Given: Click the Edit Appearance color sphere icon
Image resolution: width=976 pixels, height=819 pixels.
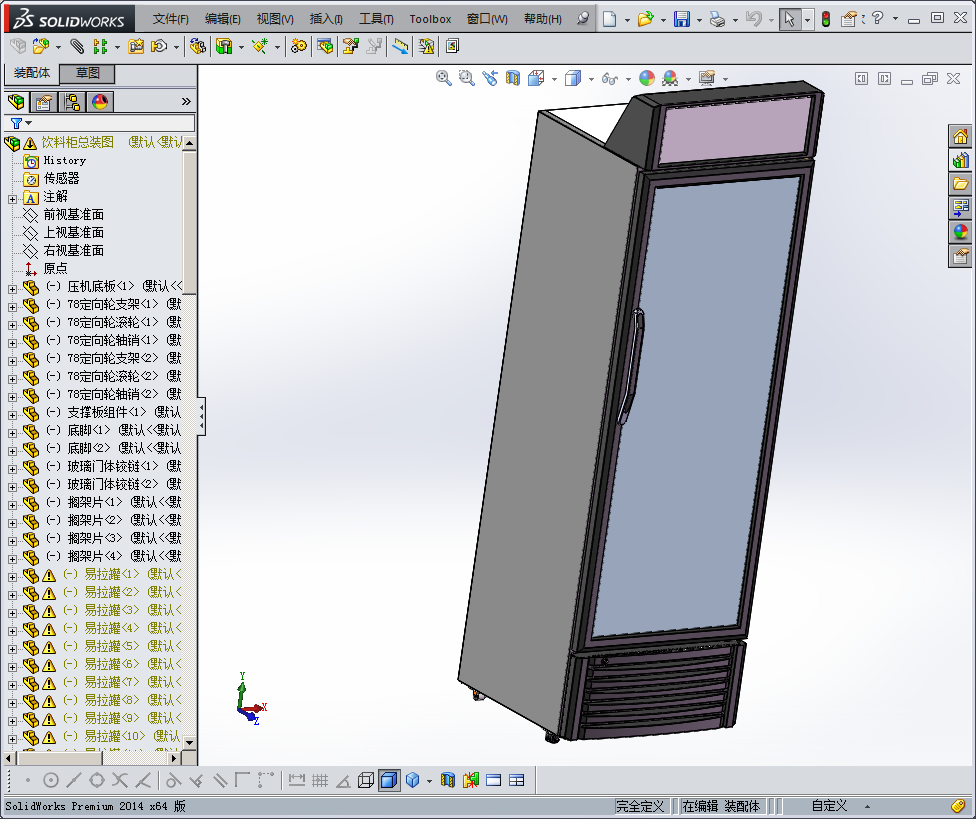Looking at the screenshot, I should pos(647,78).
